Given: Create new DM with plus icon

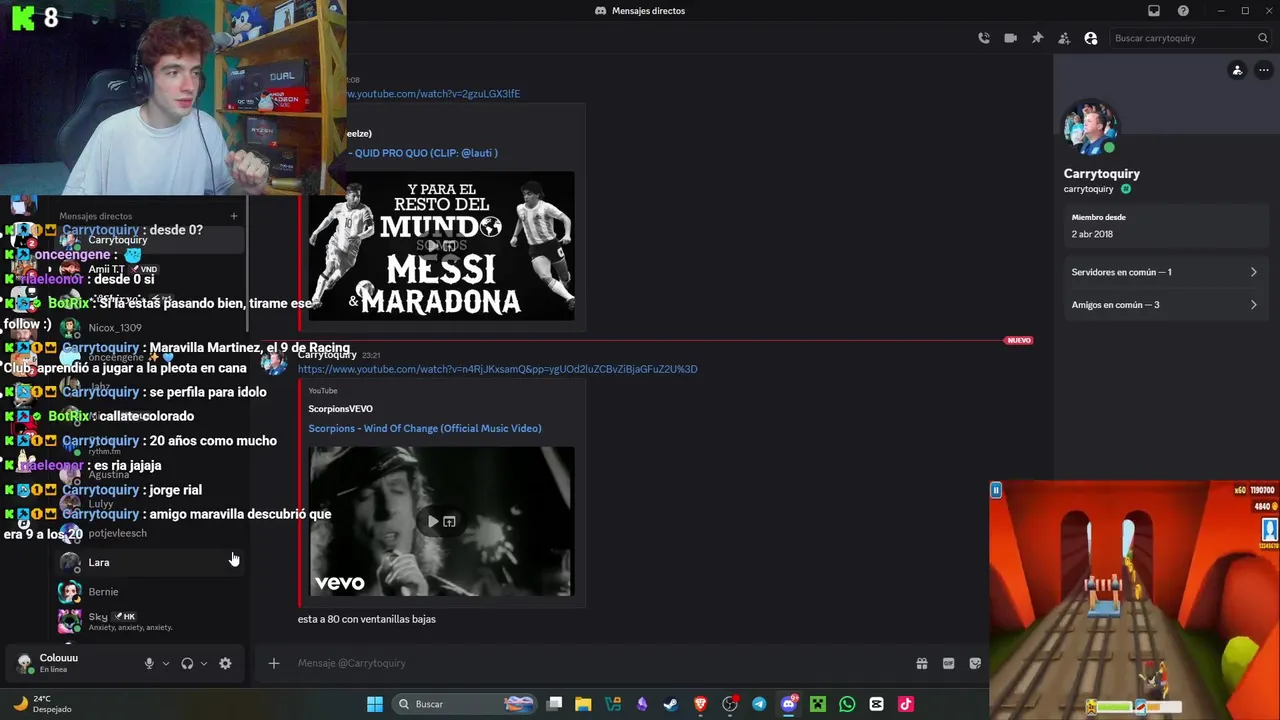Looking at the screenshot, I should [x=234, y=216].
